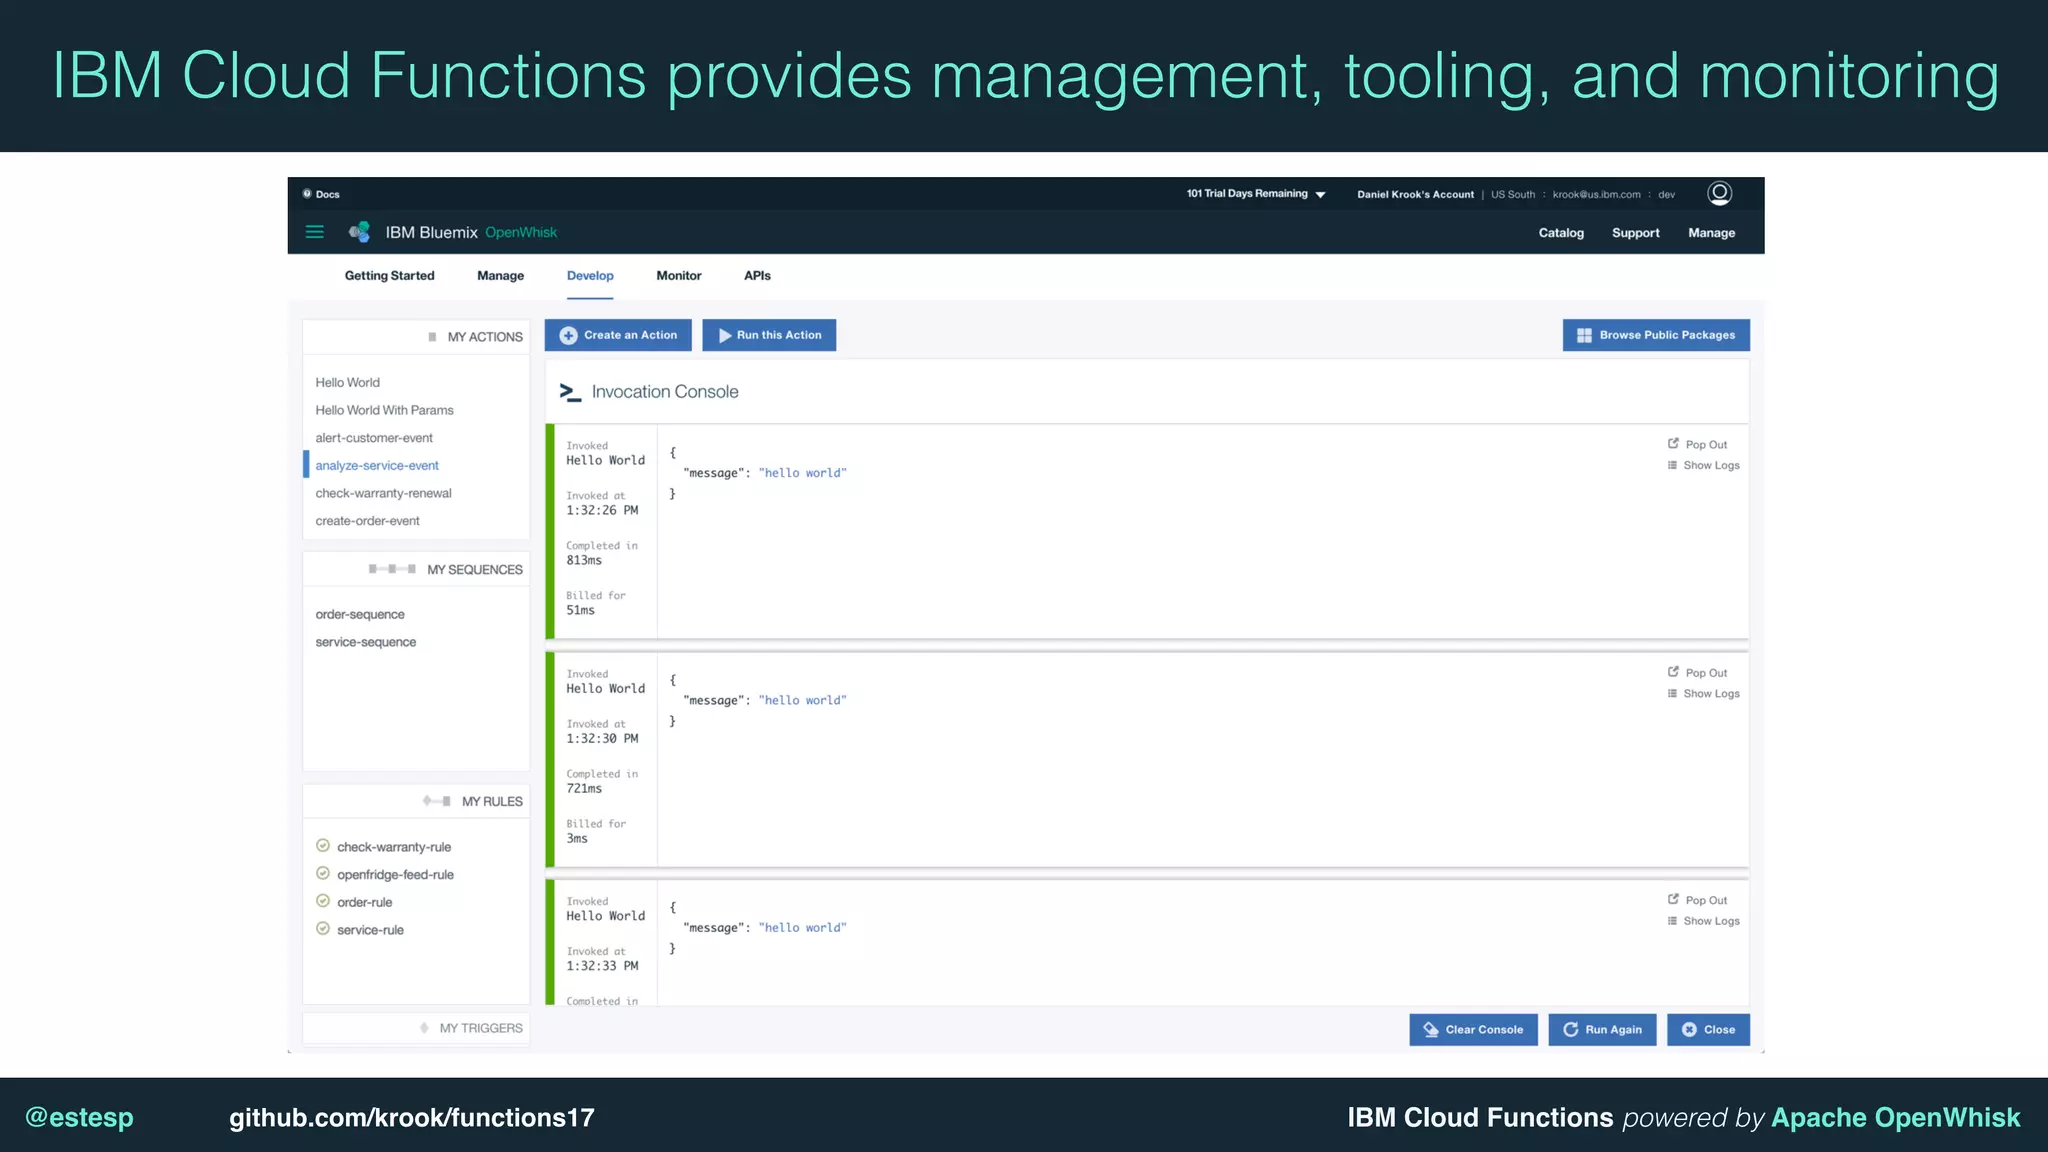Toggle the check-warranty-rule status icon

(x=323, y=846)
